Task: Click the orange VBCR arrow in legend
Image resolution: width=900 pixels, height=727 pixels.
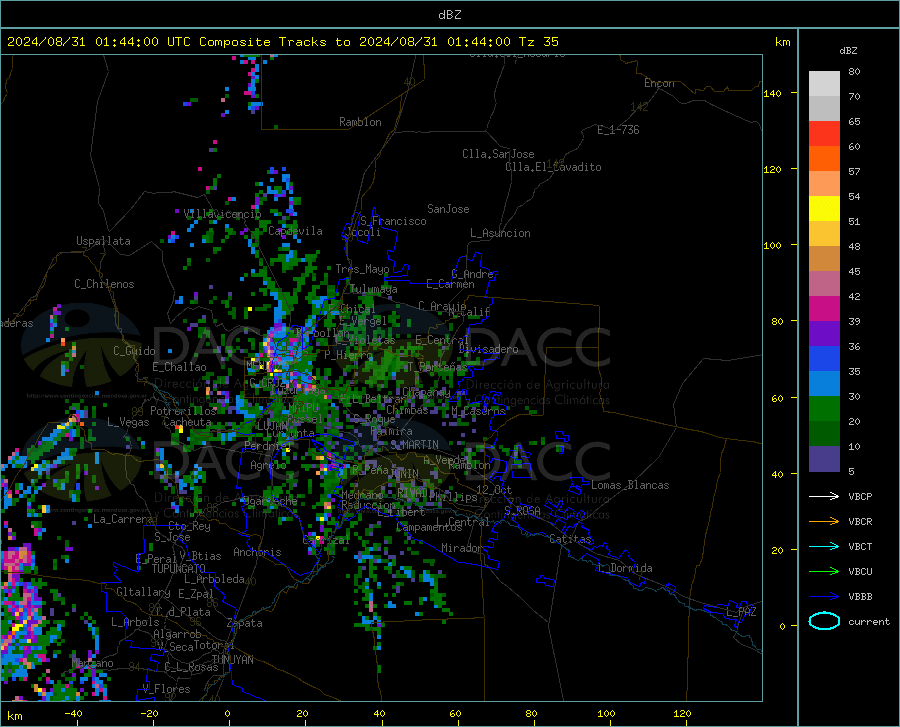Action: point(824,522)
